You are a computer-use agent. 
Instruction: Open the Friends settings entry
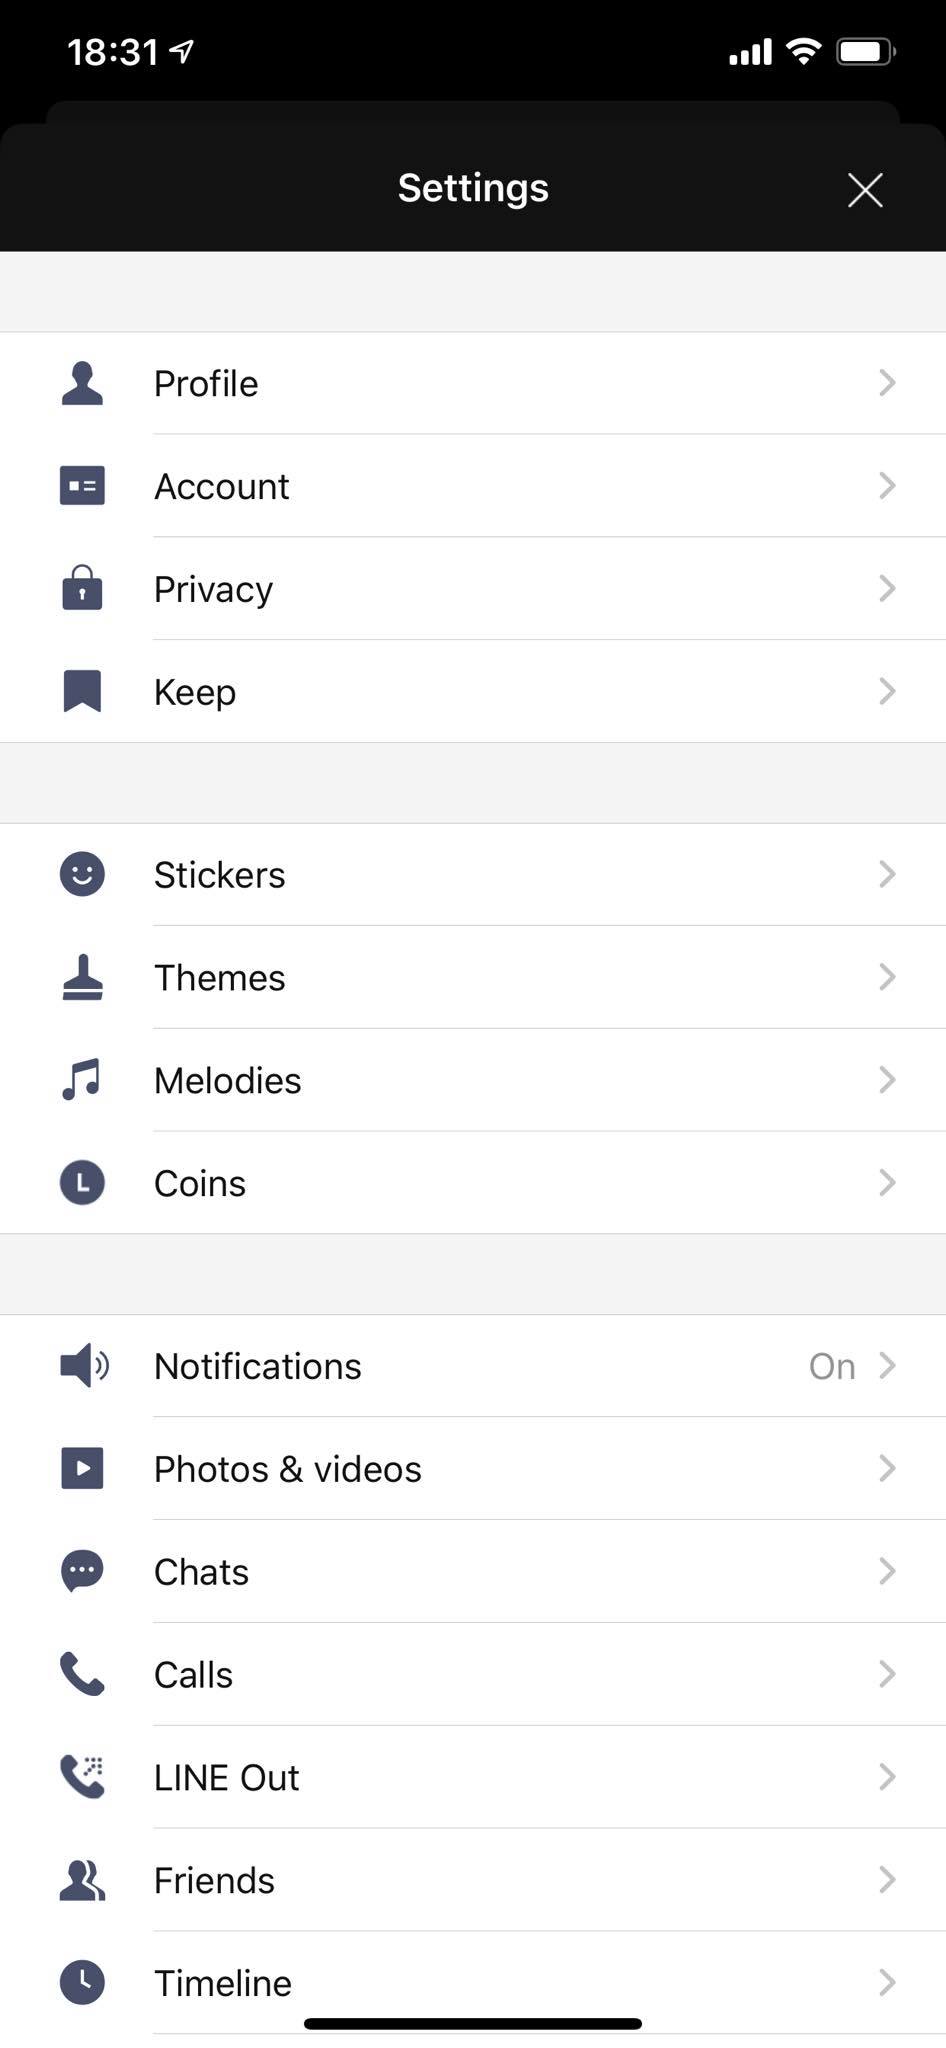214,1880
